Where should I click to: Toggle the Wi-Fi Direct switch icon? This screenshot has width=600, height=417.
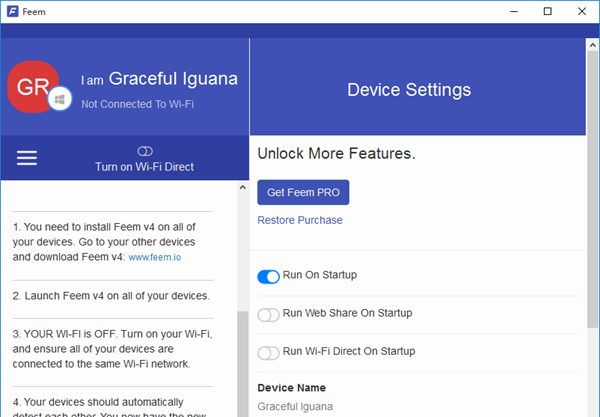pos(145,151)
